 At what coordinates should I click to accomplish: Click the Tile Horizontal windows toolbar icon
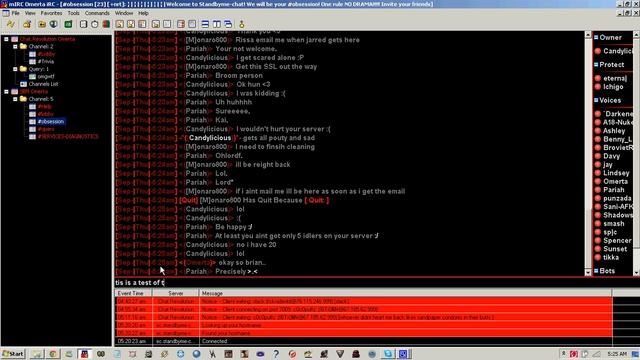click(x=205, y=24)
